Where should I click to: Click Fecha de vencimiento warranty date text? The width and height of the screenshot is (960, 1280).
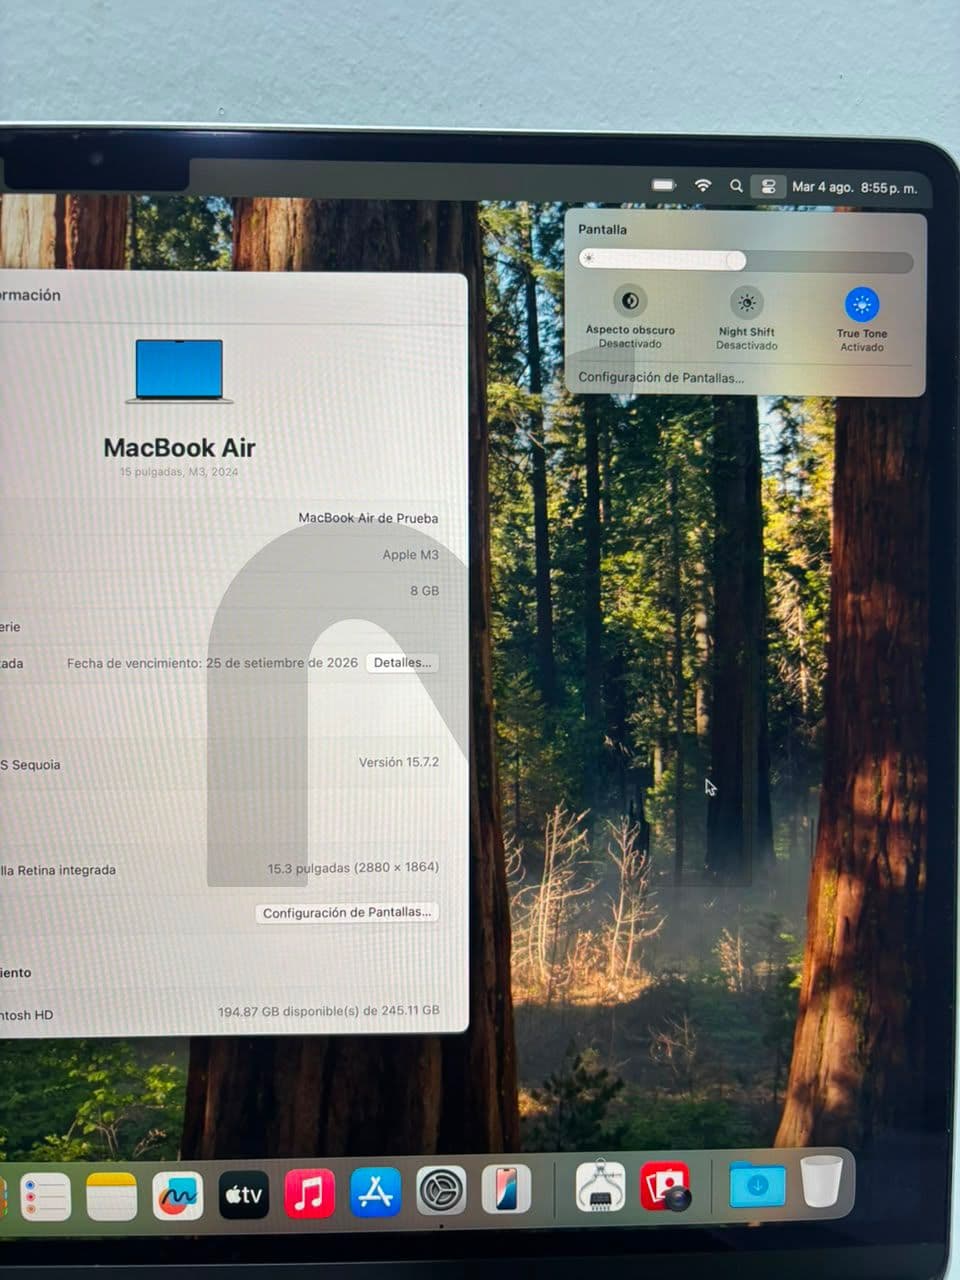(x=212, y=663)
